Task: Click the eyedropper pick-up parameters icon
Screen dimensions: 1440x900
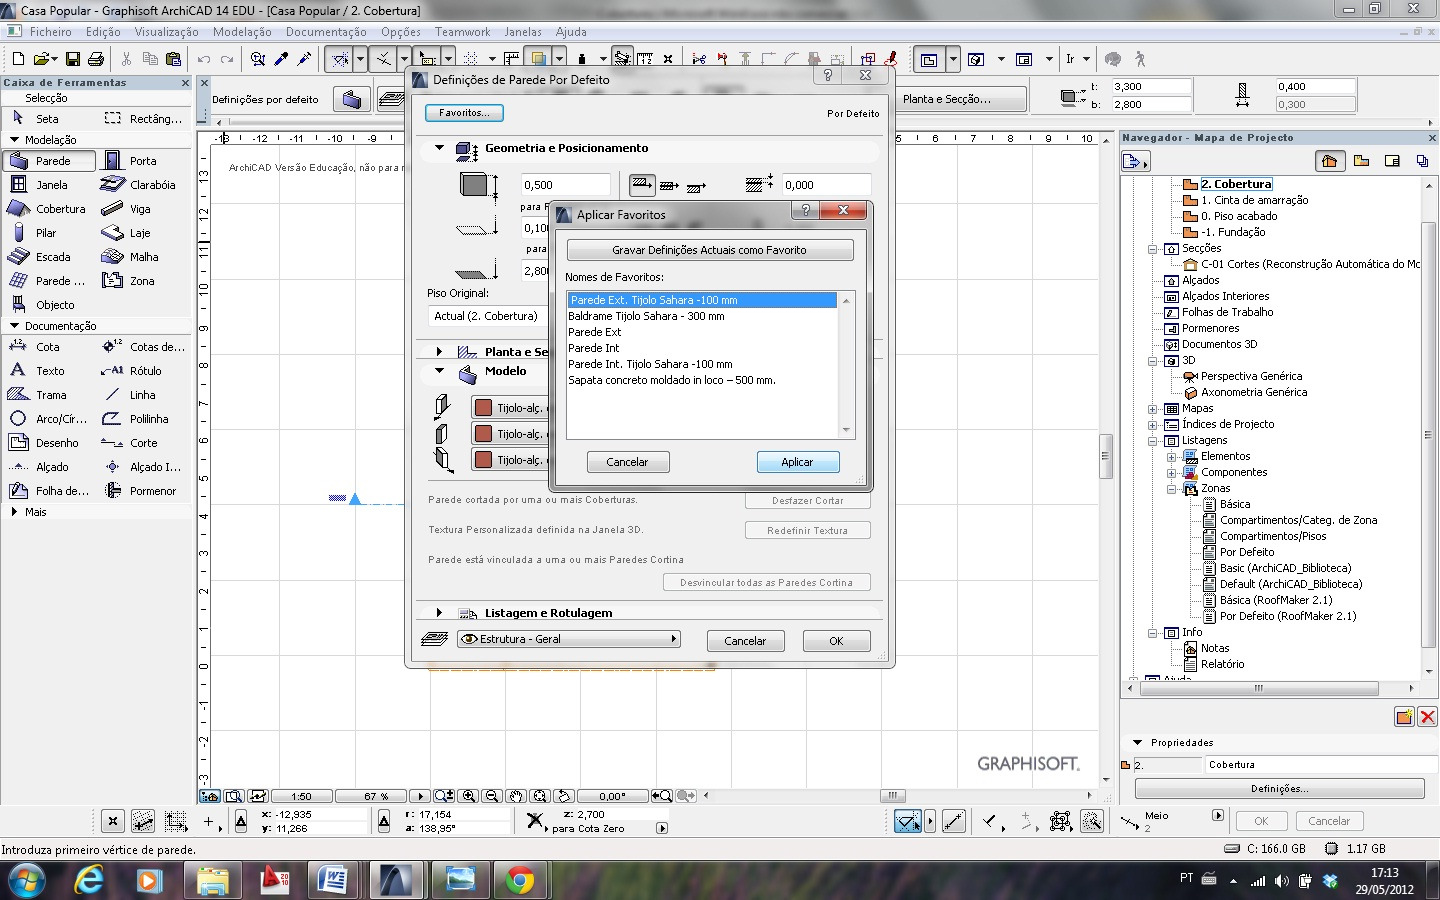Action: coord(282,60)
